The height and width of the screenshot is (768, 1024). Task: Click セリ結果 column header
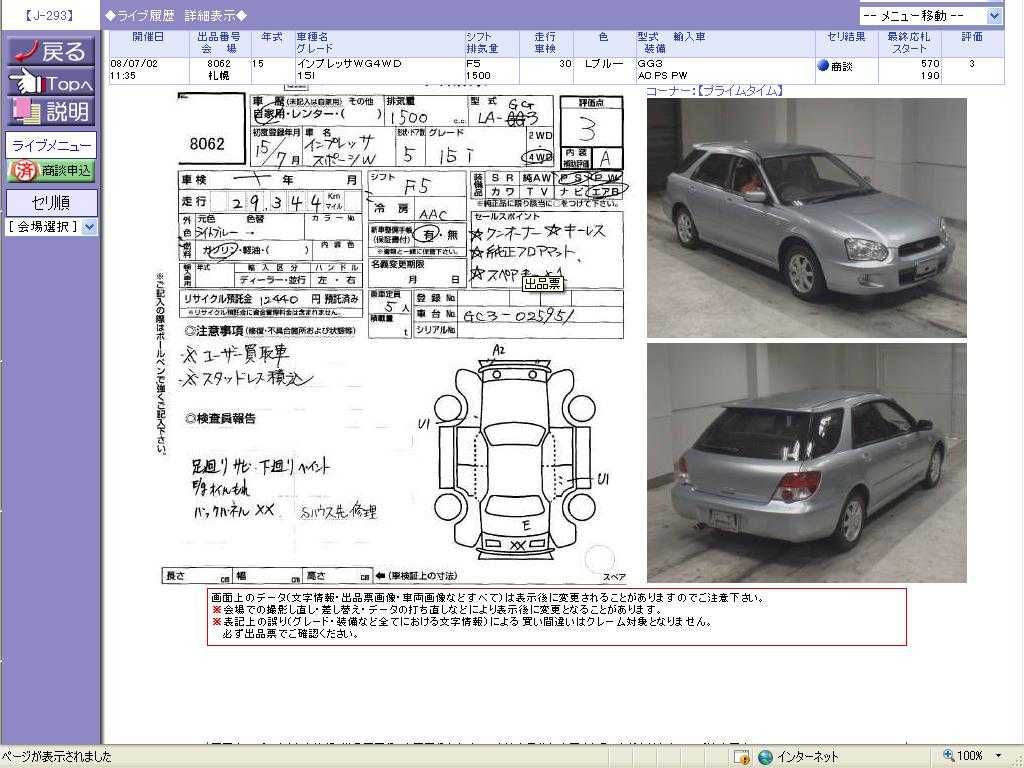846,37
